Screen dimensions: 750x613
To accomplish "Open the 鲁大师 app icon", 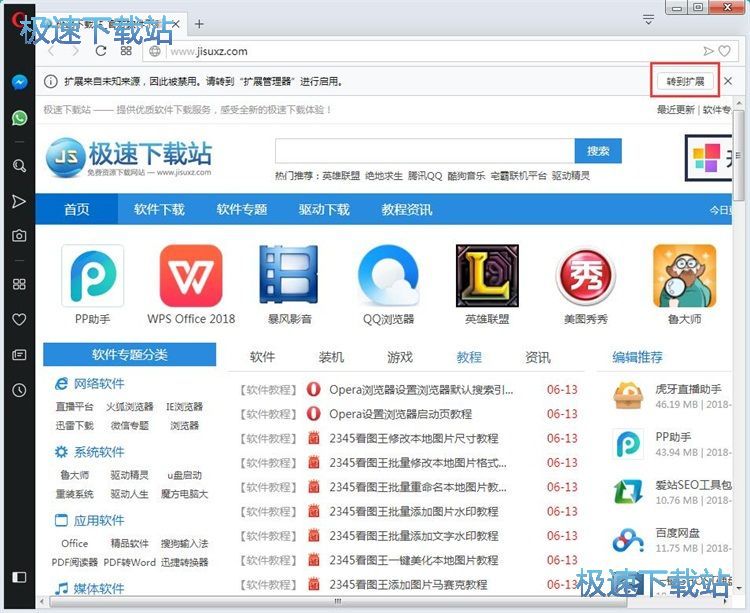I will coord(684,275).
